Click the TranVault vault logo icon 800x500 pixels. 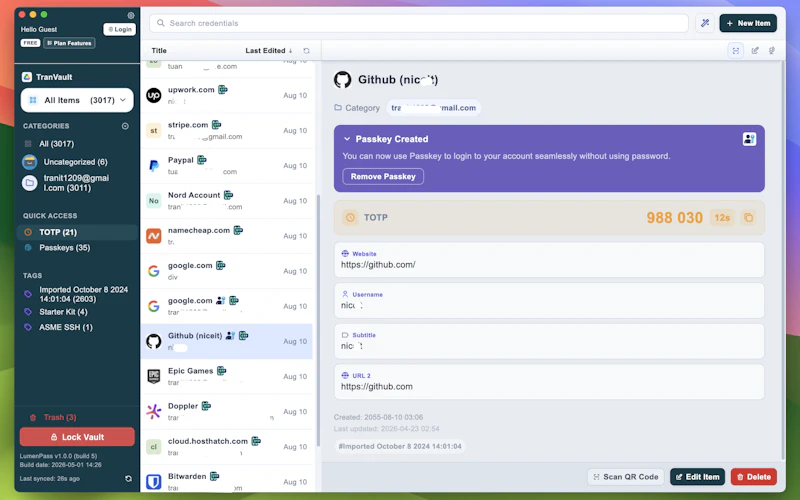click(27, 77)
